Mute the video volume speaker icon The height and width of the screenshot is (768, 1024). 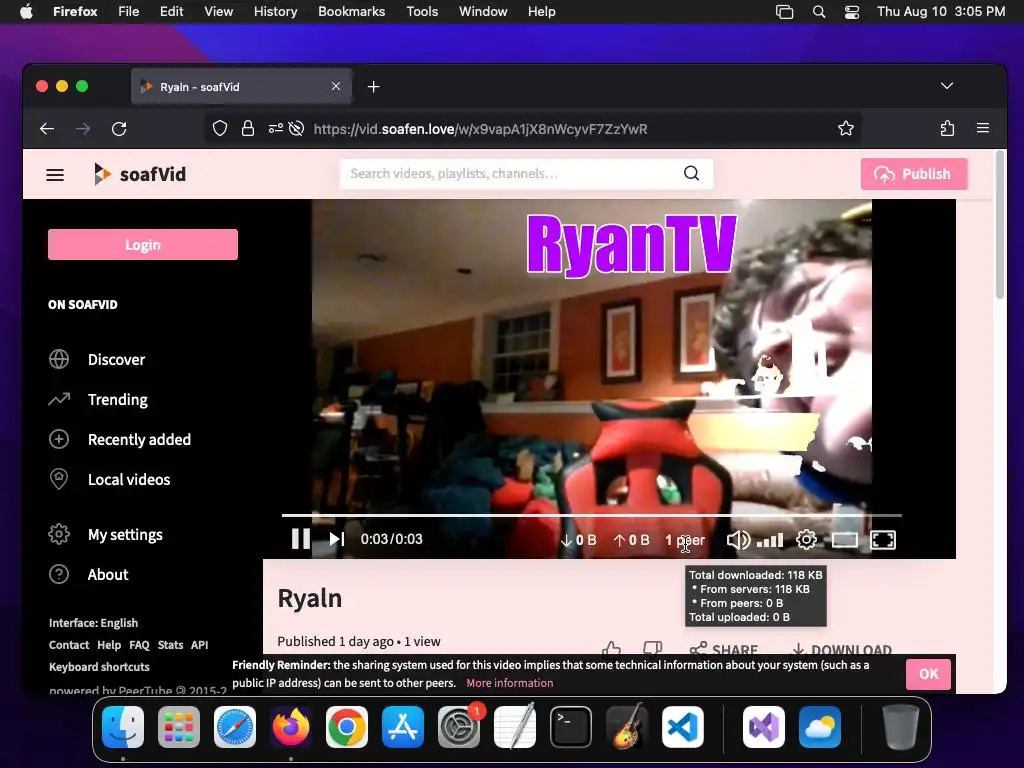pos(738,540)
